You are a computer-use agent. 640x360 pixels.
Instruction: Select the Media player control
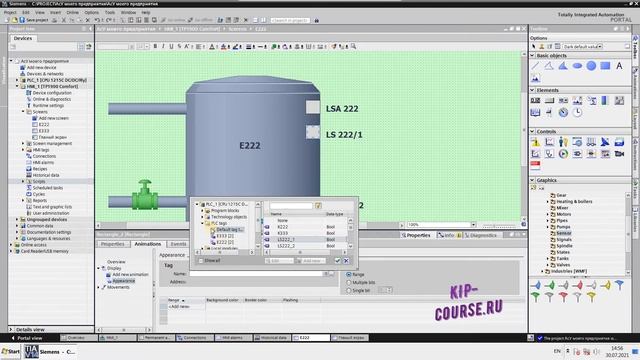pyautogui.click(x=563, y=154)
